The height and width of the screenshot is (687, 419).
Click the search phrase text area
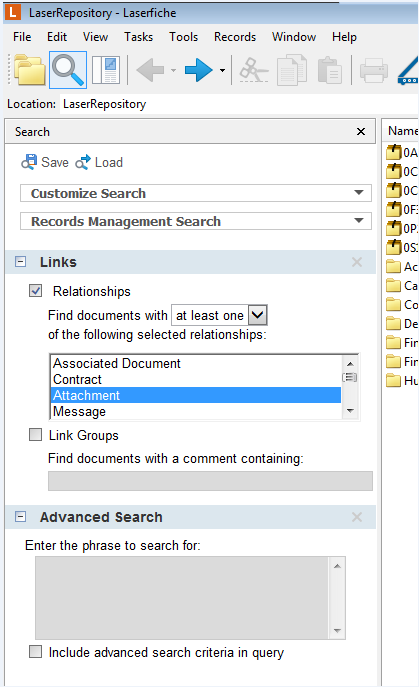pyautogui.click(x=182, y=598)
